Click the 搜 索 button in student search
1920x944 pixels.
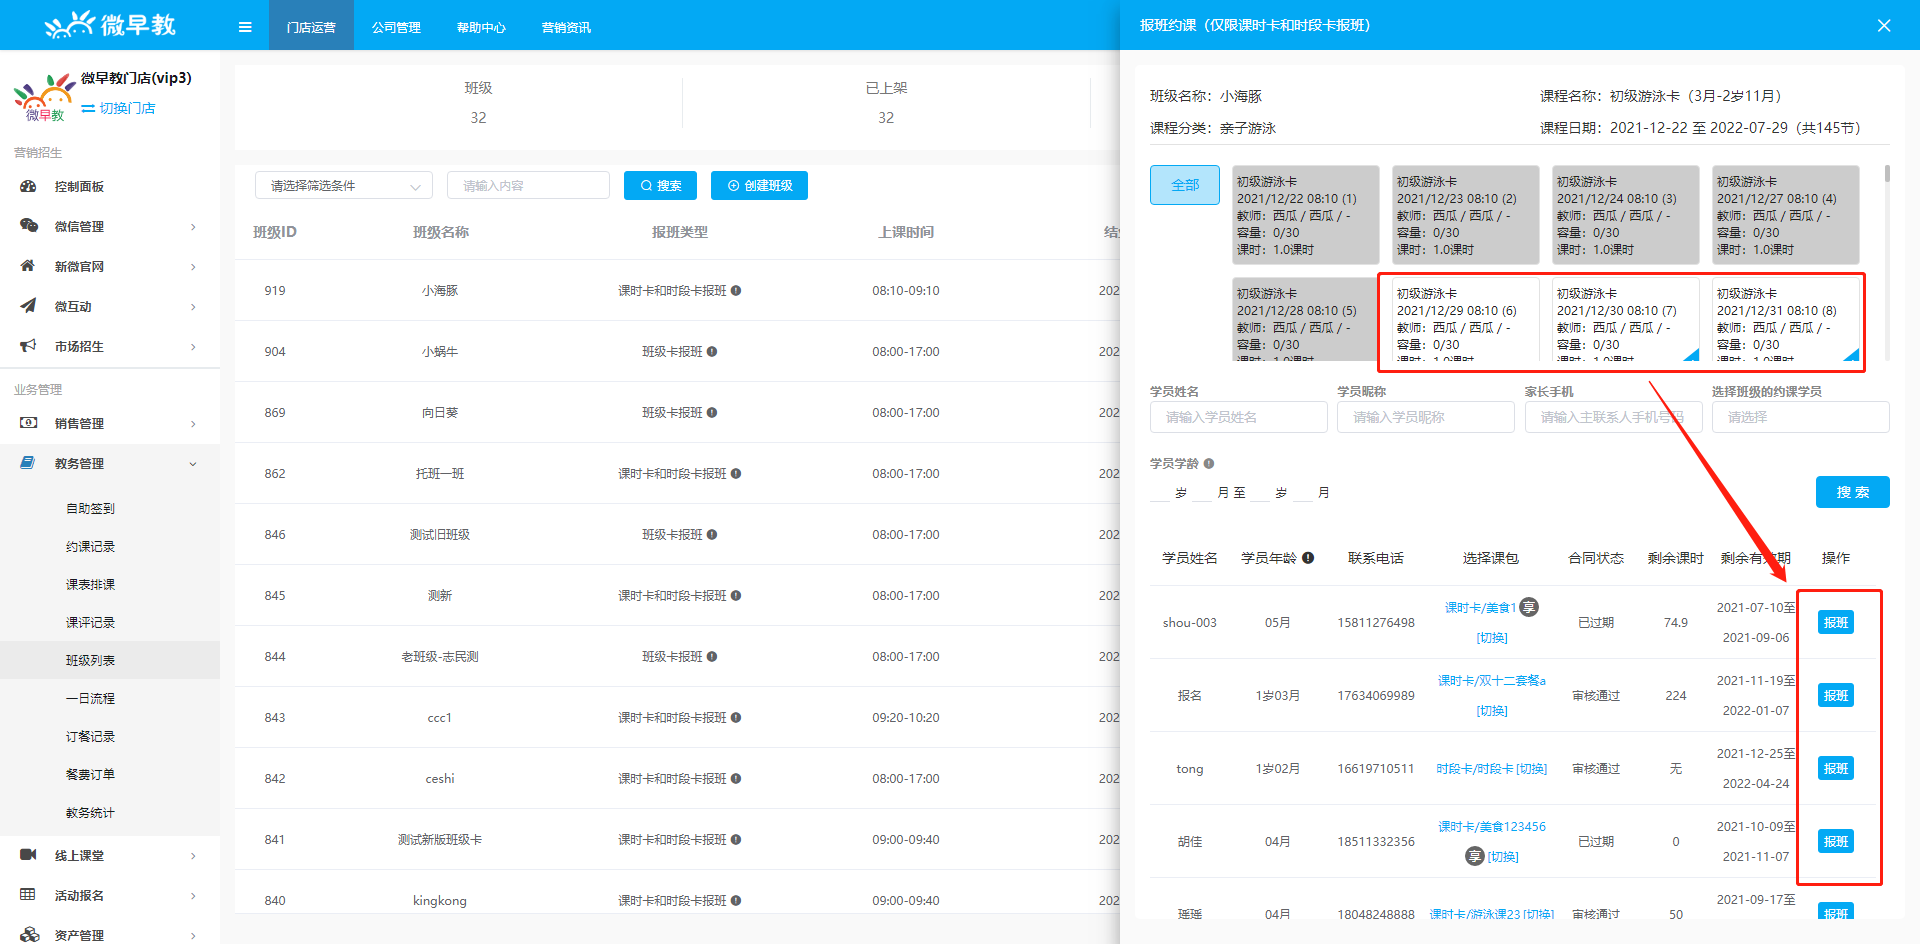(1852, 492)
